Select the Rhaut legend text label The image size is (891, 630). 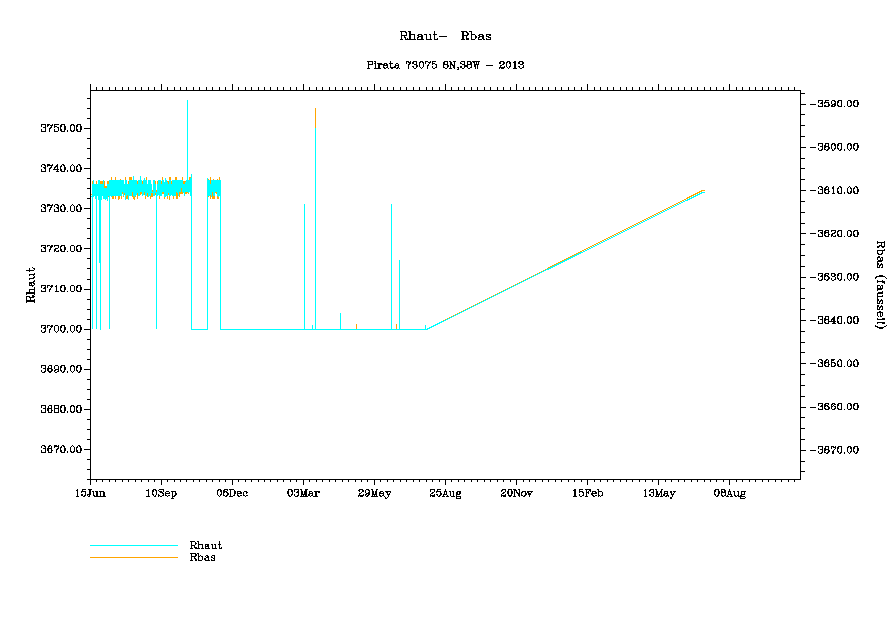tap(205, 545)
